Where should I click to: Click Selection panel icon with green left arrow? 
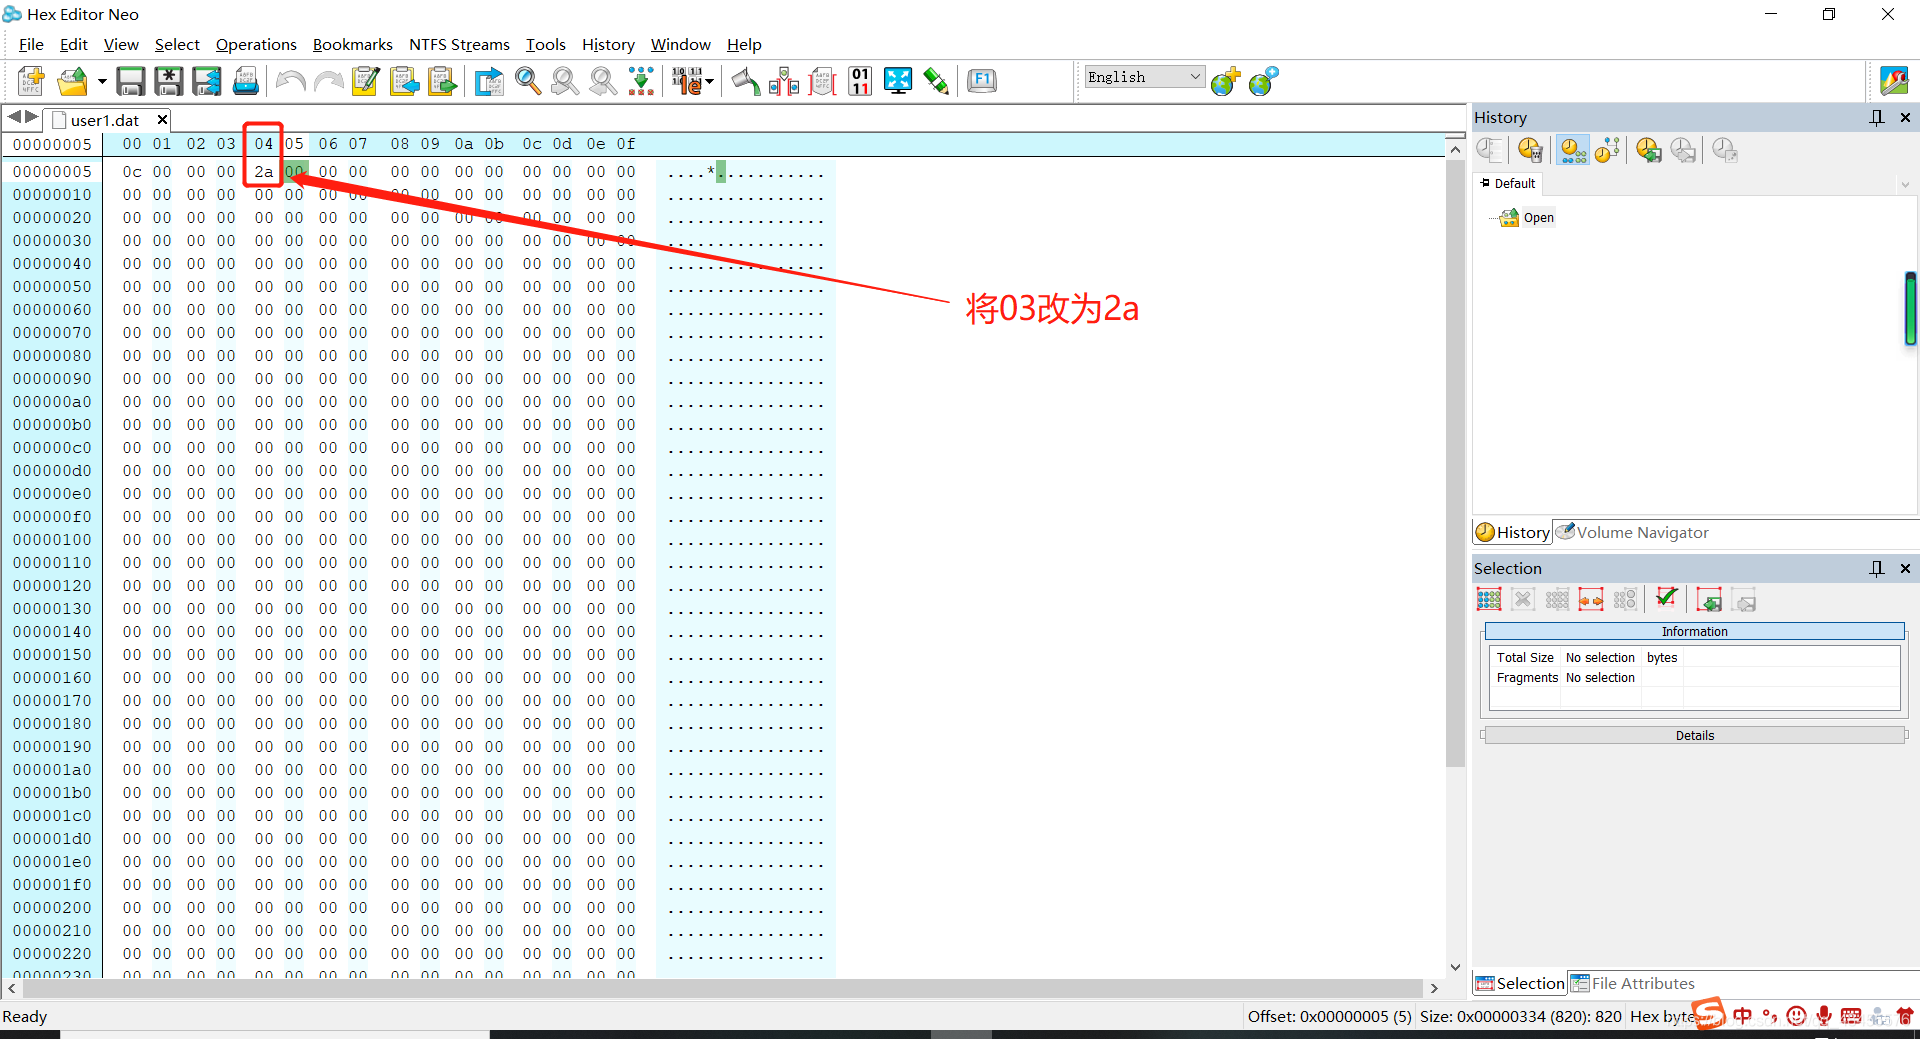click(1709, 600)
